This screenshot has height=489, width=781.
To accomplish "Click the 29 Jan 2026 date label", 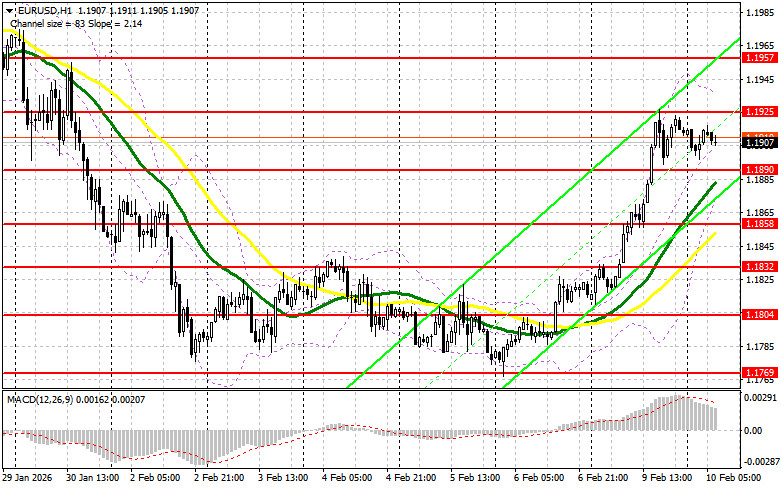I will [x=27, y=478].
